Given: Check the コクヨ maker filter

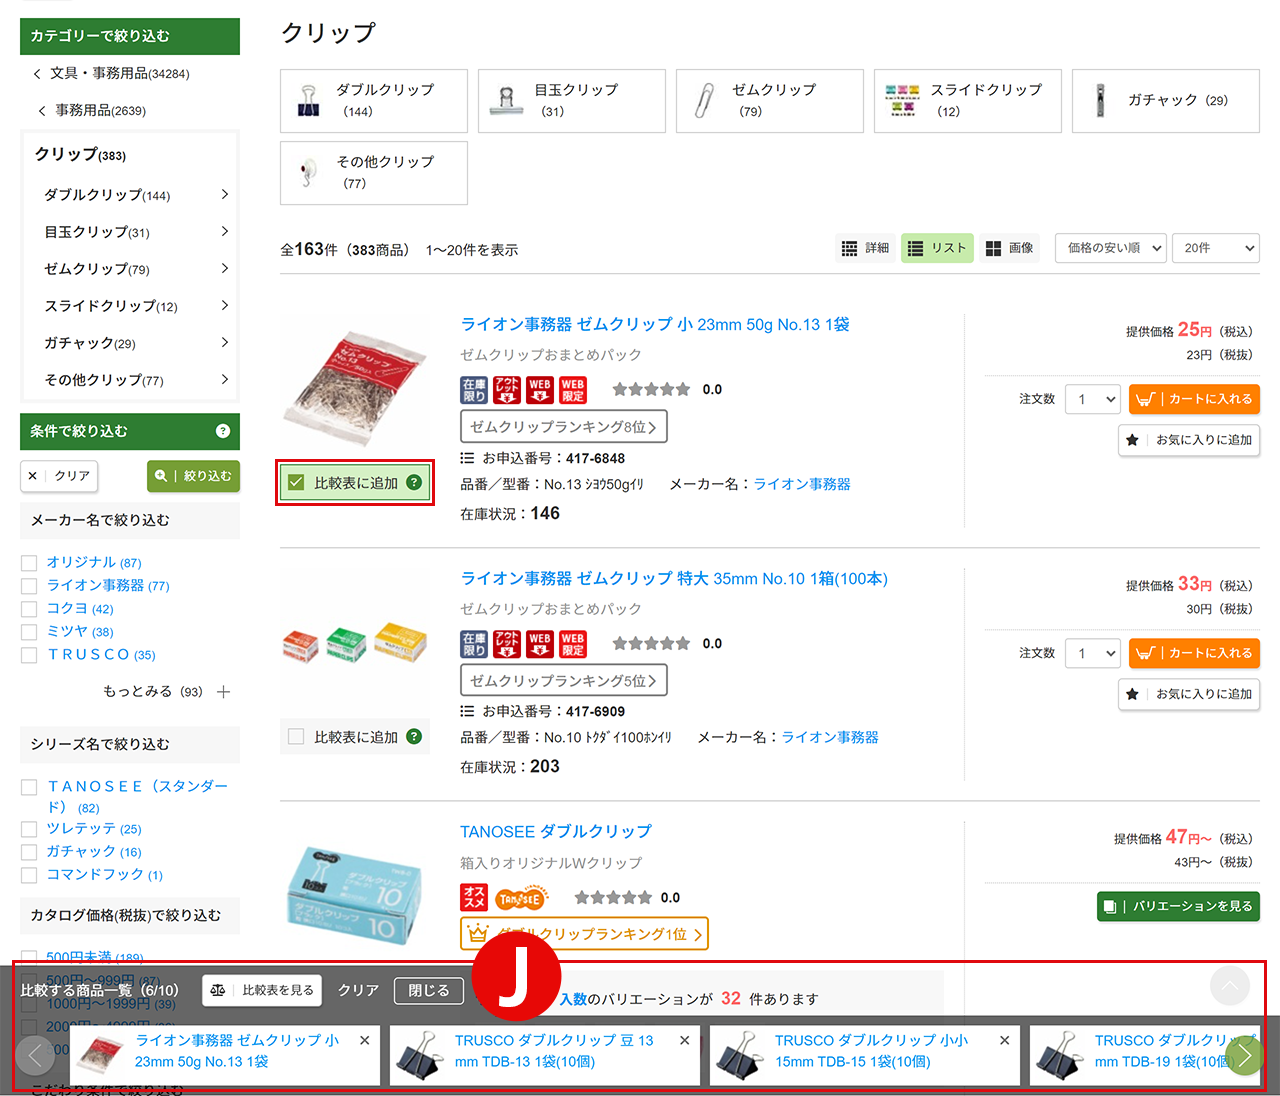Looking at the screenshot, I should tap(29, 609).
